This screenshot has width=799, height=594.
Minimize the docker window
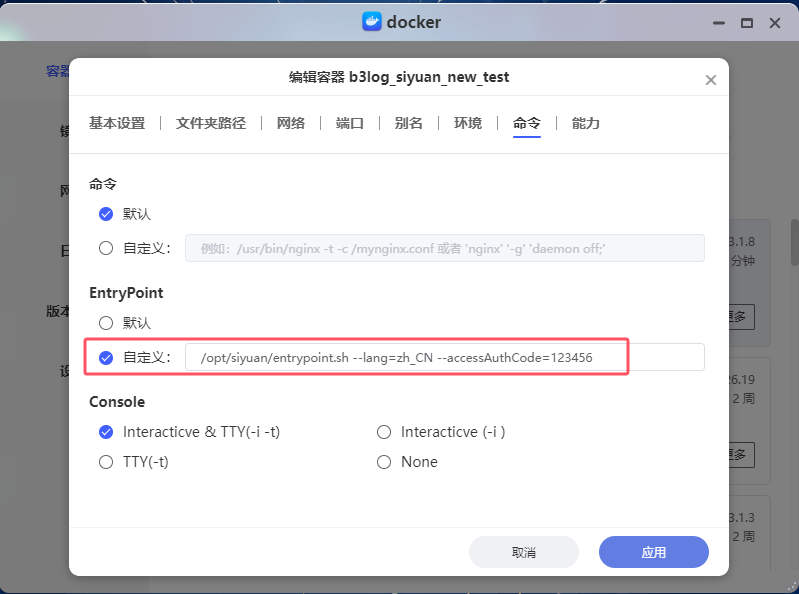(717, 22)
